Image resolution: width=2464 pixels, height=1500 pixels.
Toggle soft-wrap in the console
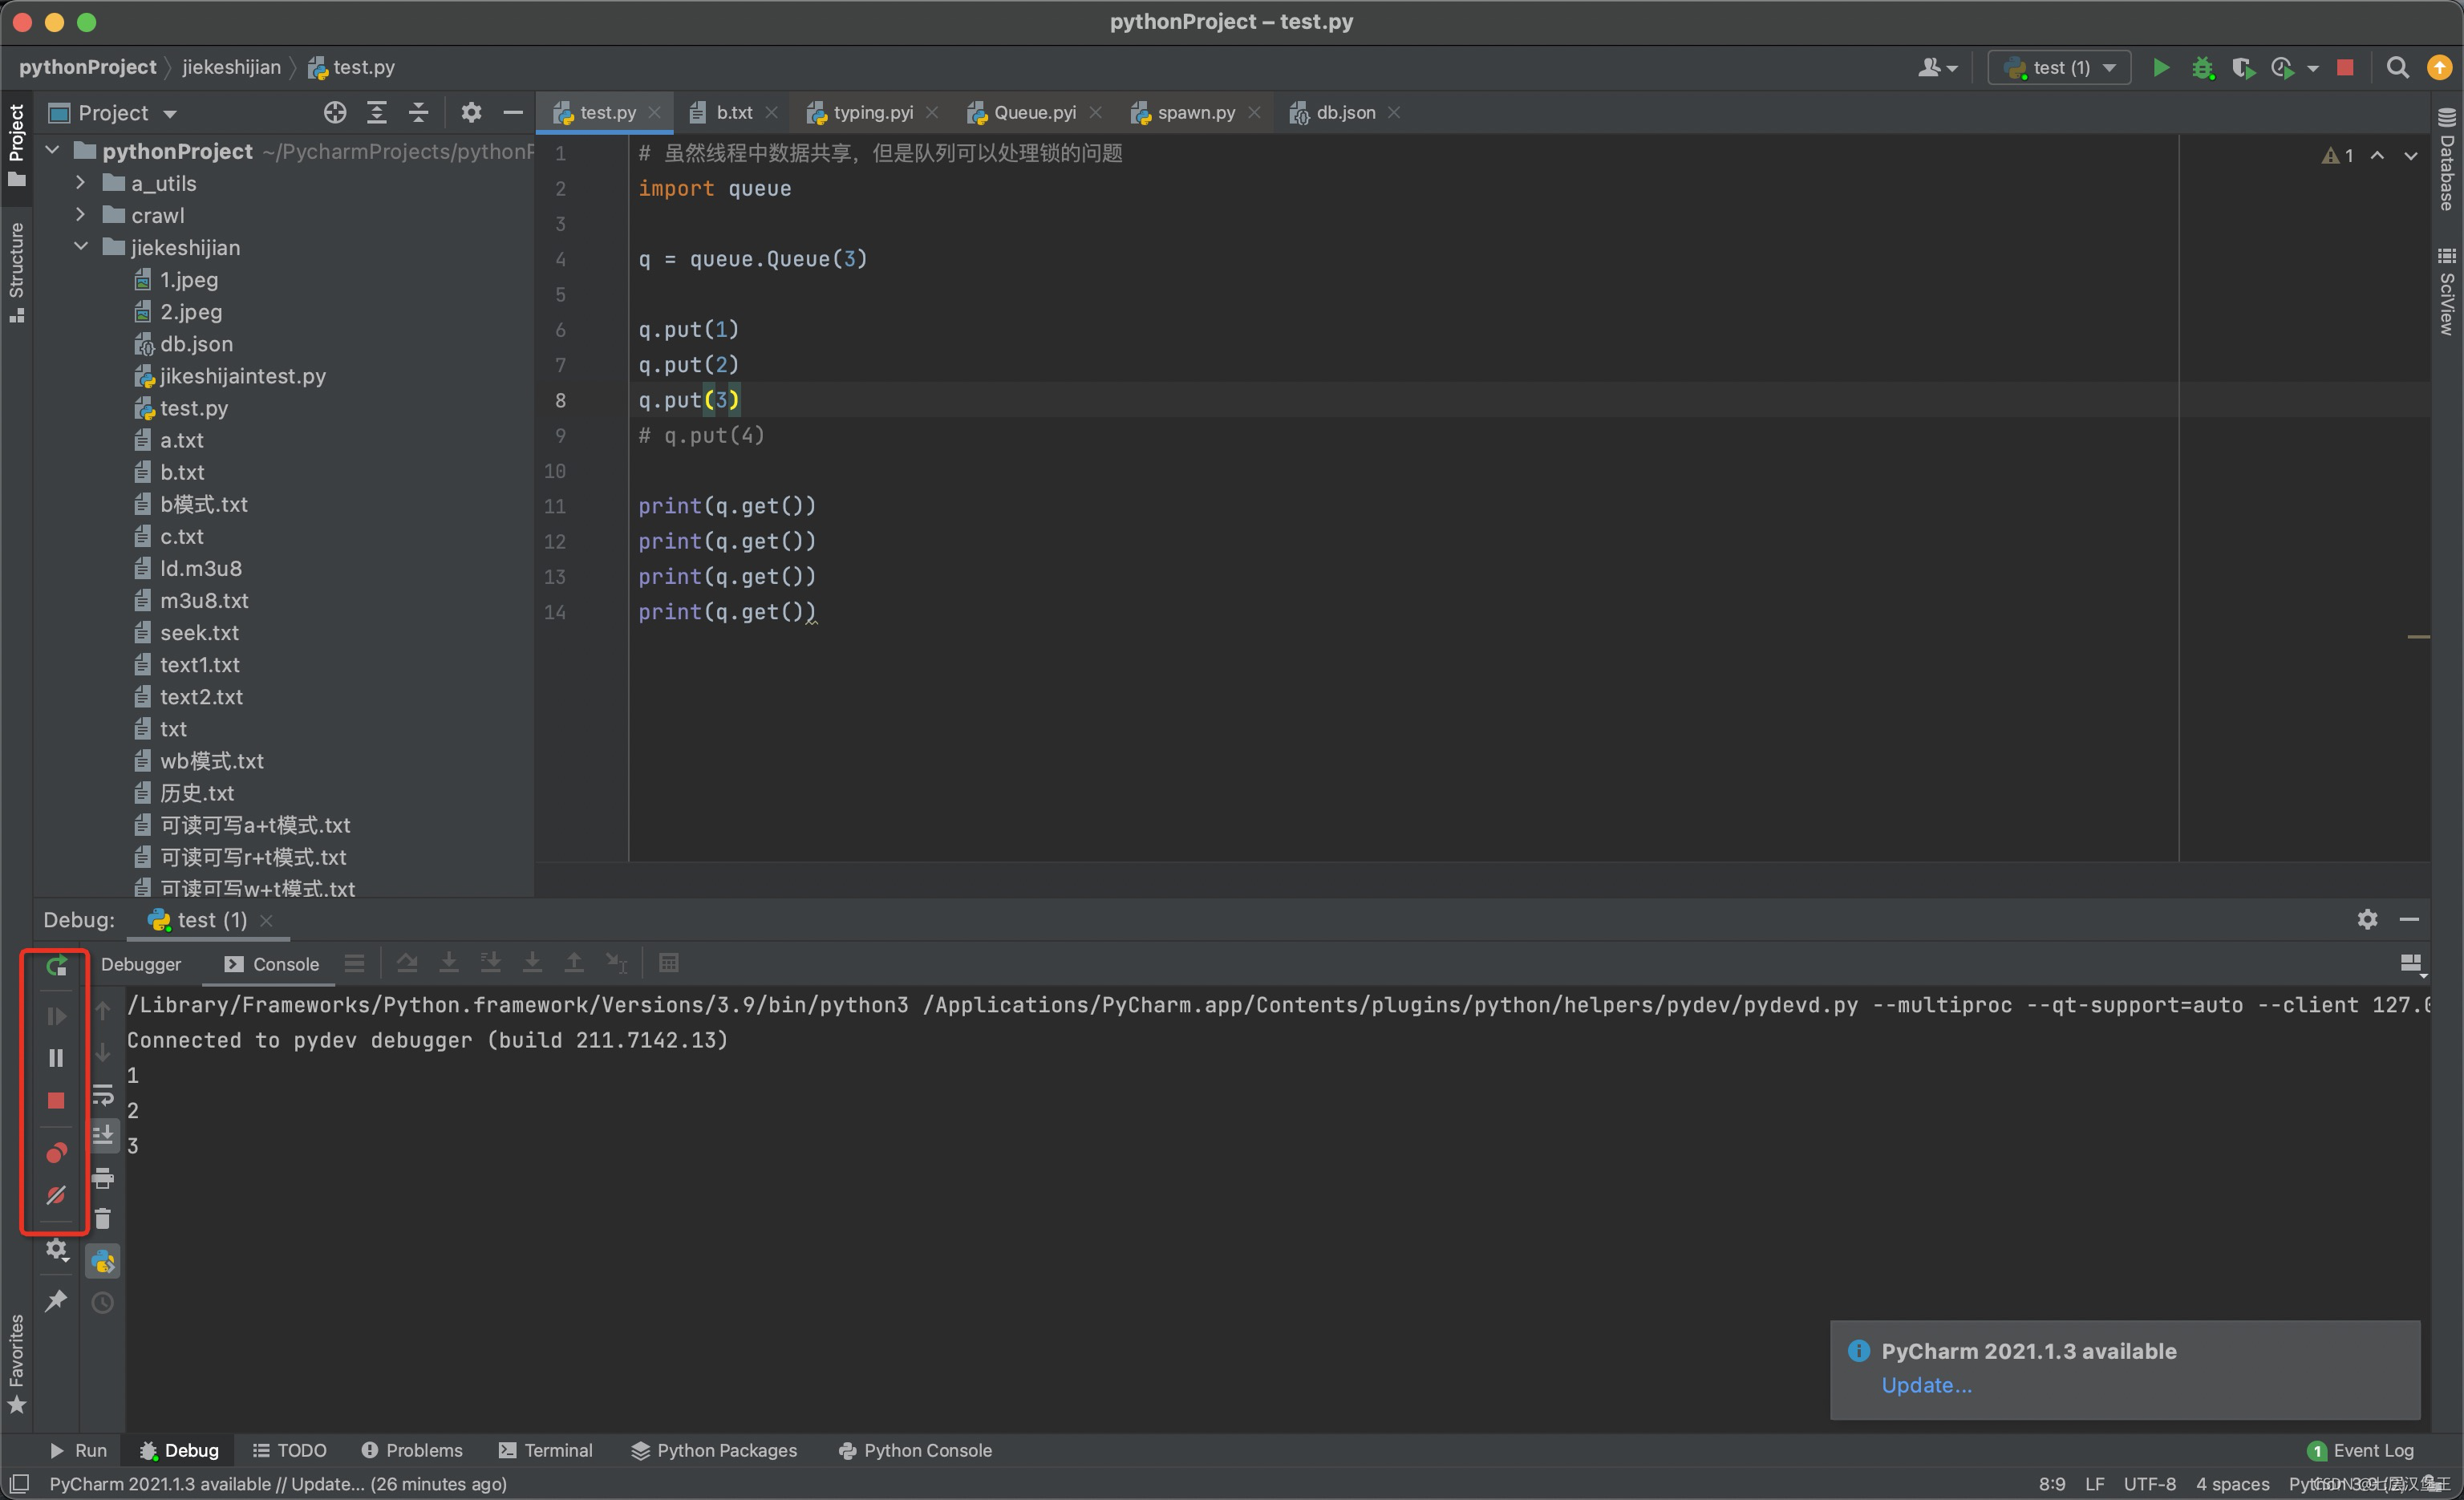103,1095
